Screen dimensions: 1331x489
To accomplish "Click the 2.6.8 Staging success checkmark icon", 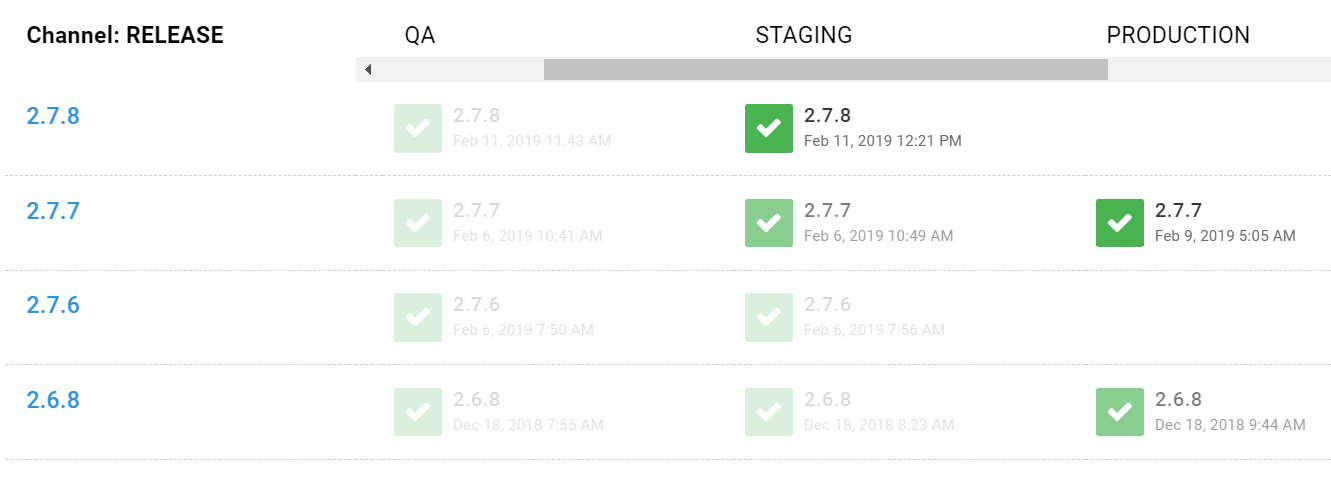I will point(769,412).
